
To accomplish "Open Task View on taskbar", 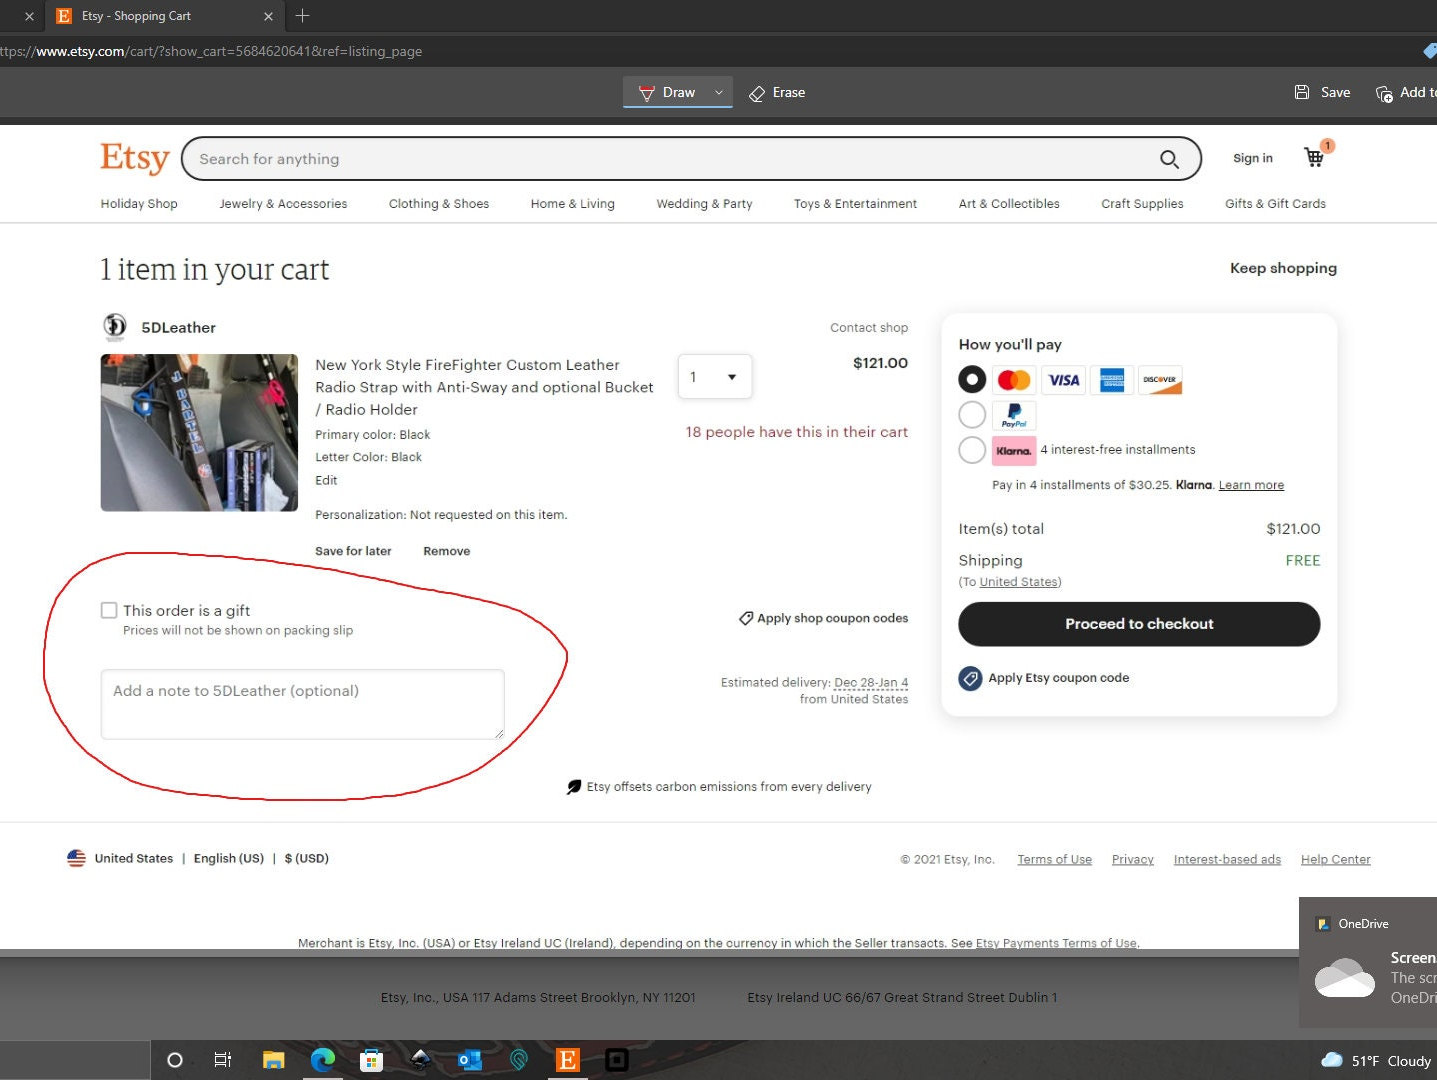I will click(x=223, y=1060).
